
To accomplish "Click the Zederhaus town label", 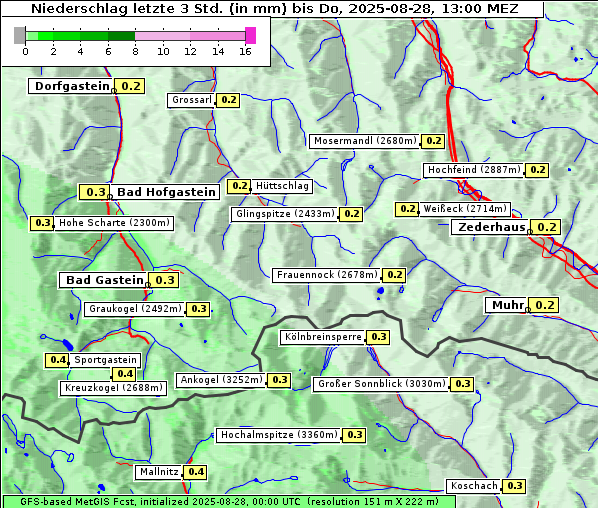I will point(491,227).
